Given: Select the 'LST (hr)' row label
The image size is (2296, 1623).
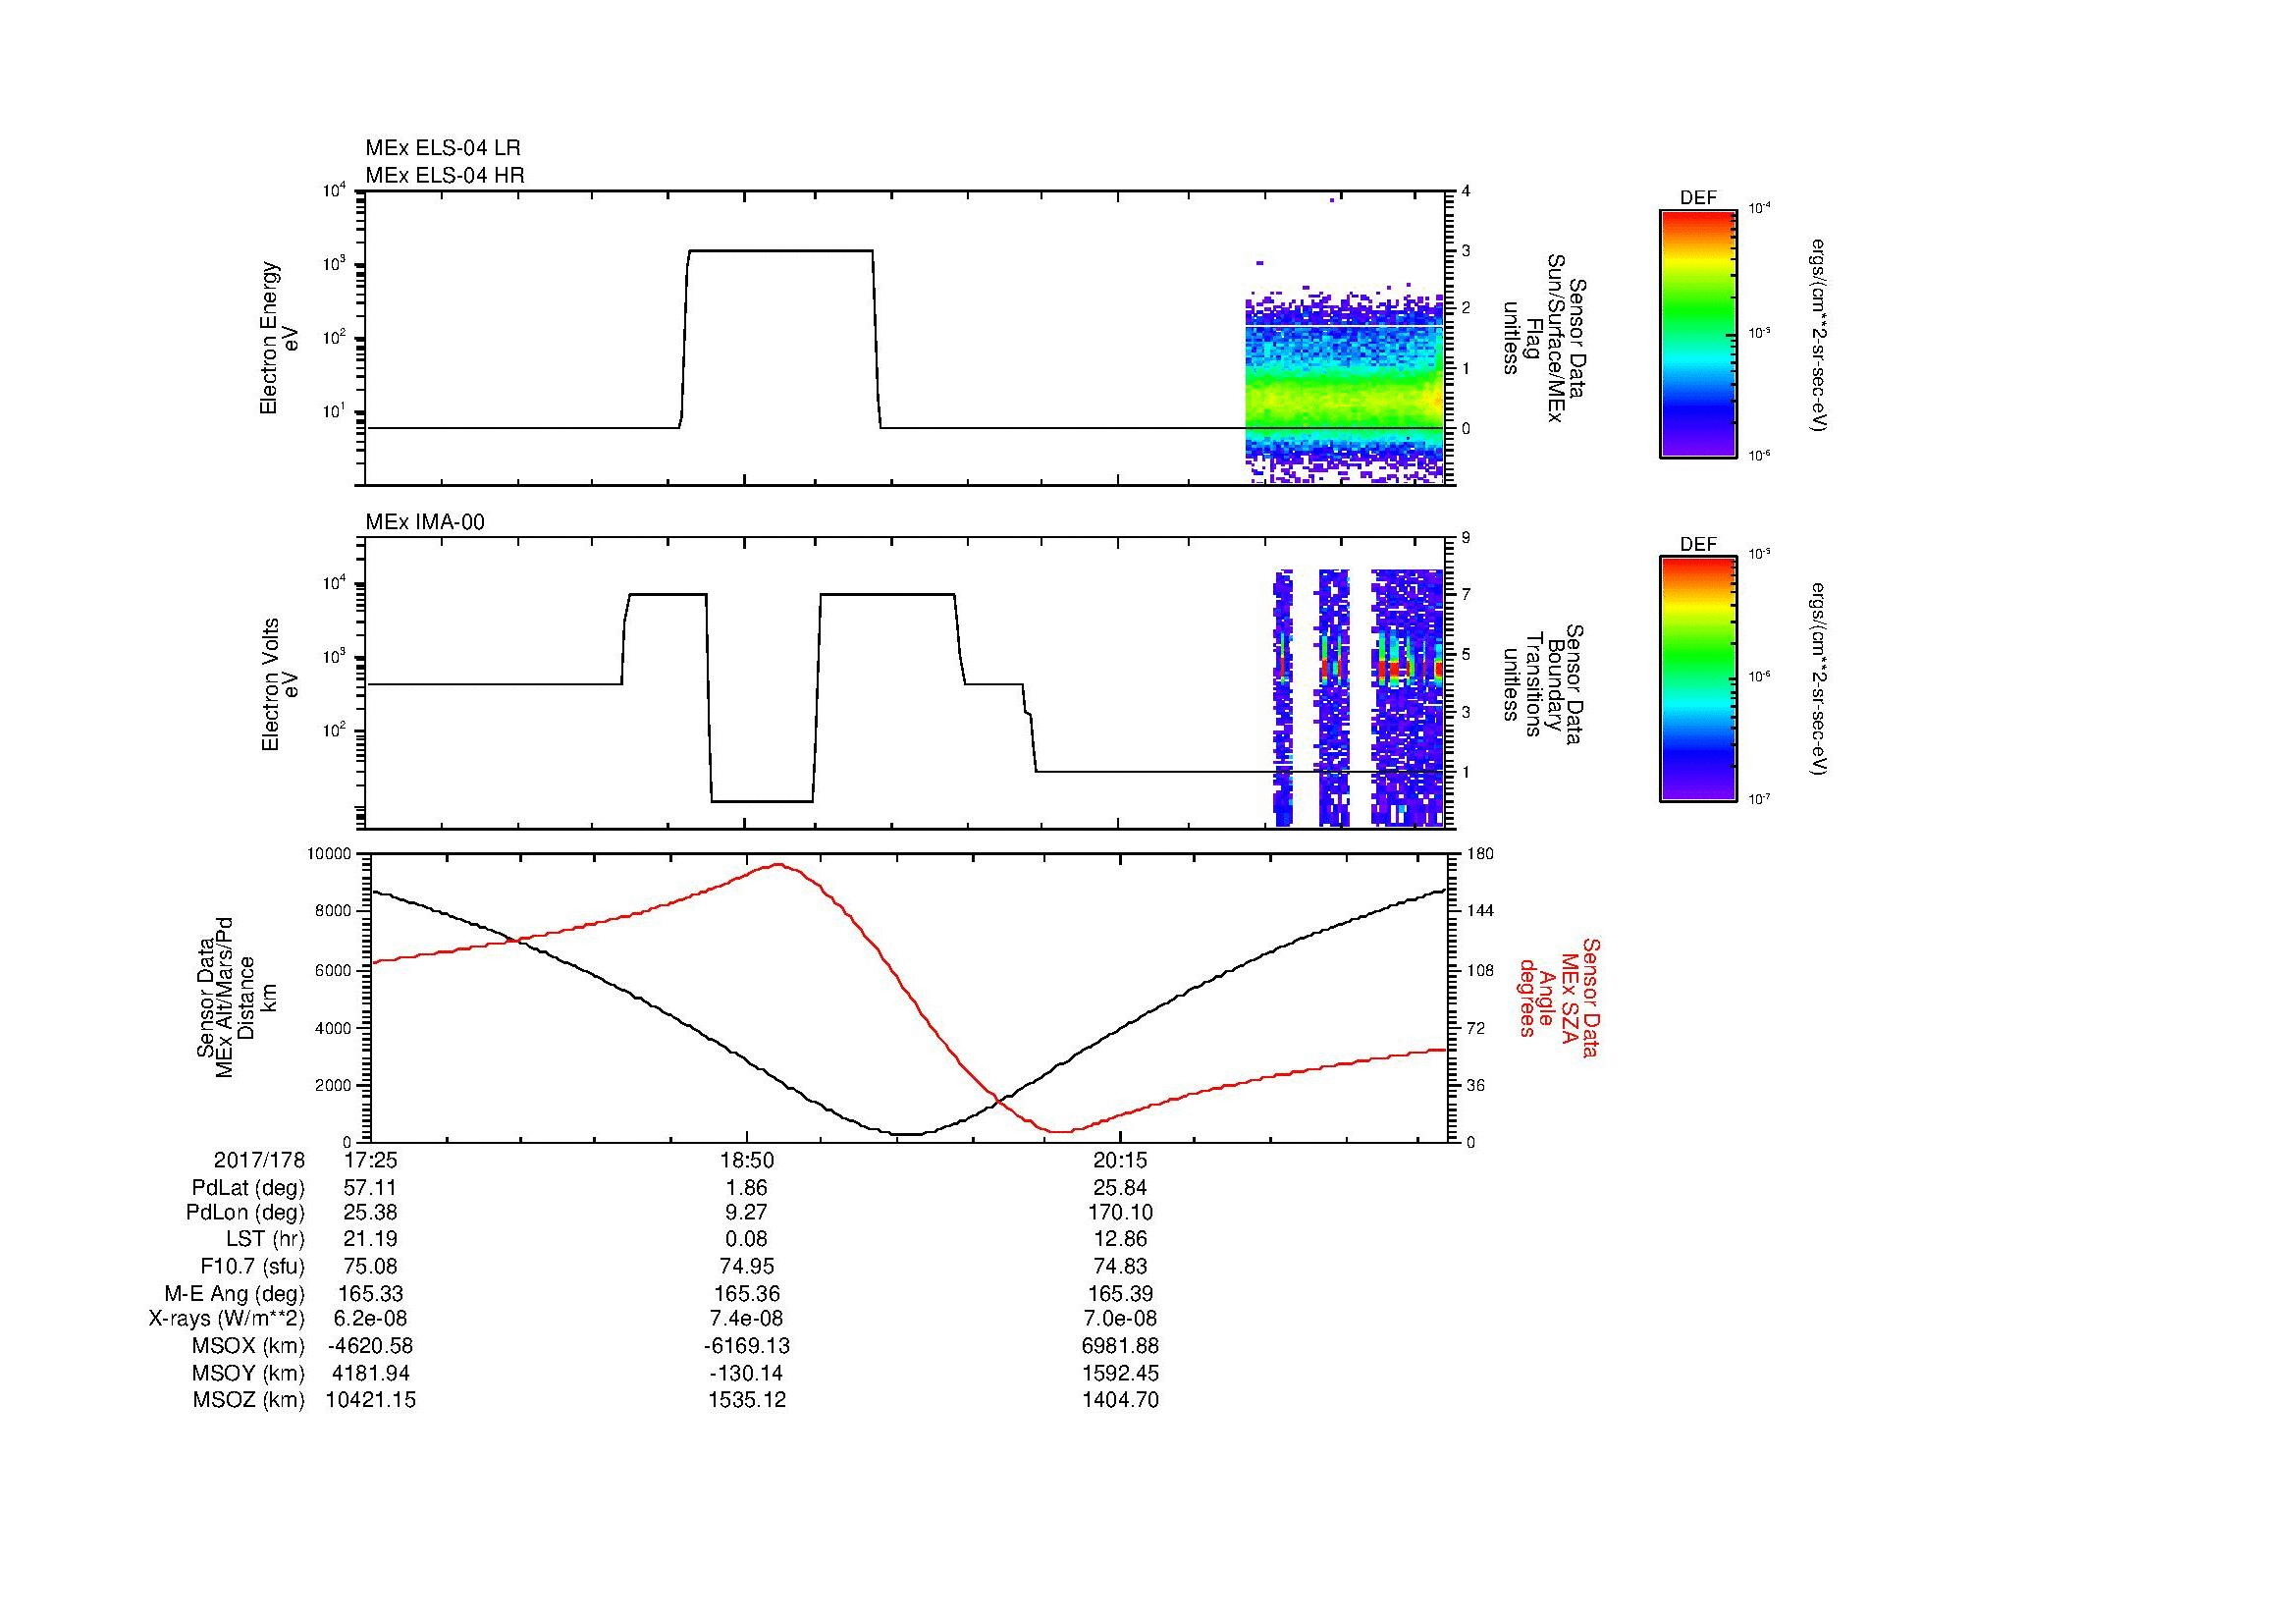Looking at the screenshot, I should [266, 1239].
